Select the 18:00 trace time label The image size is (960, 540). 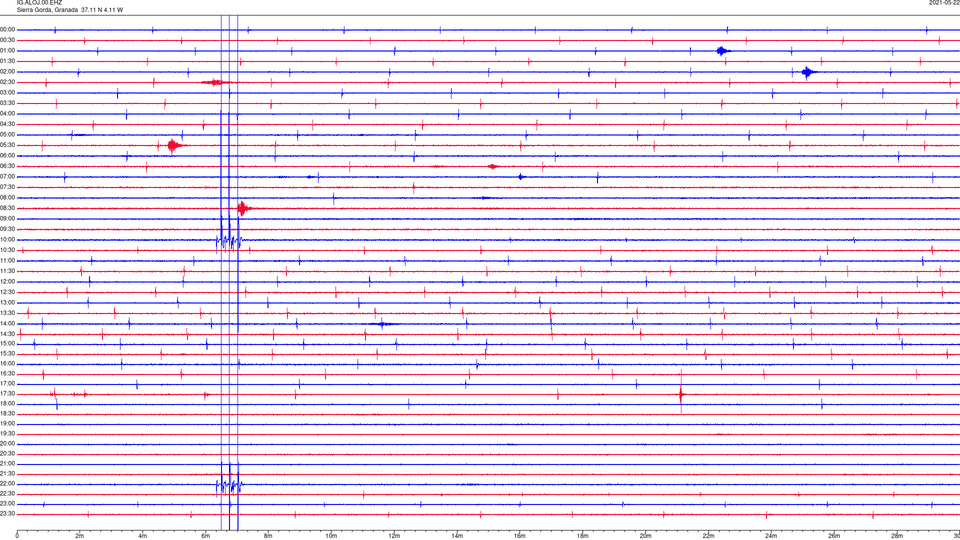click(8, 404)
